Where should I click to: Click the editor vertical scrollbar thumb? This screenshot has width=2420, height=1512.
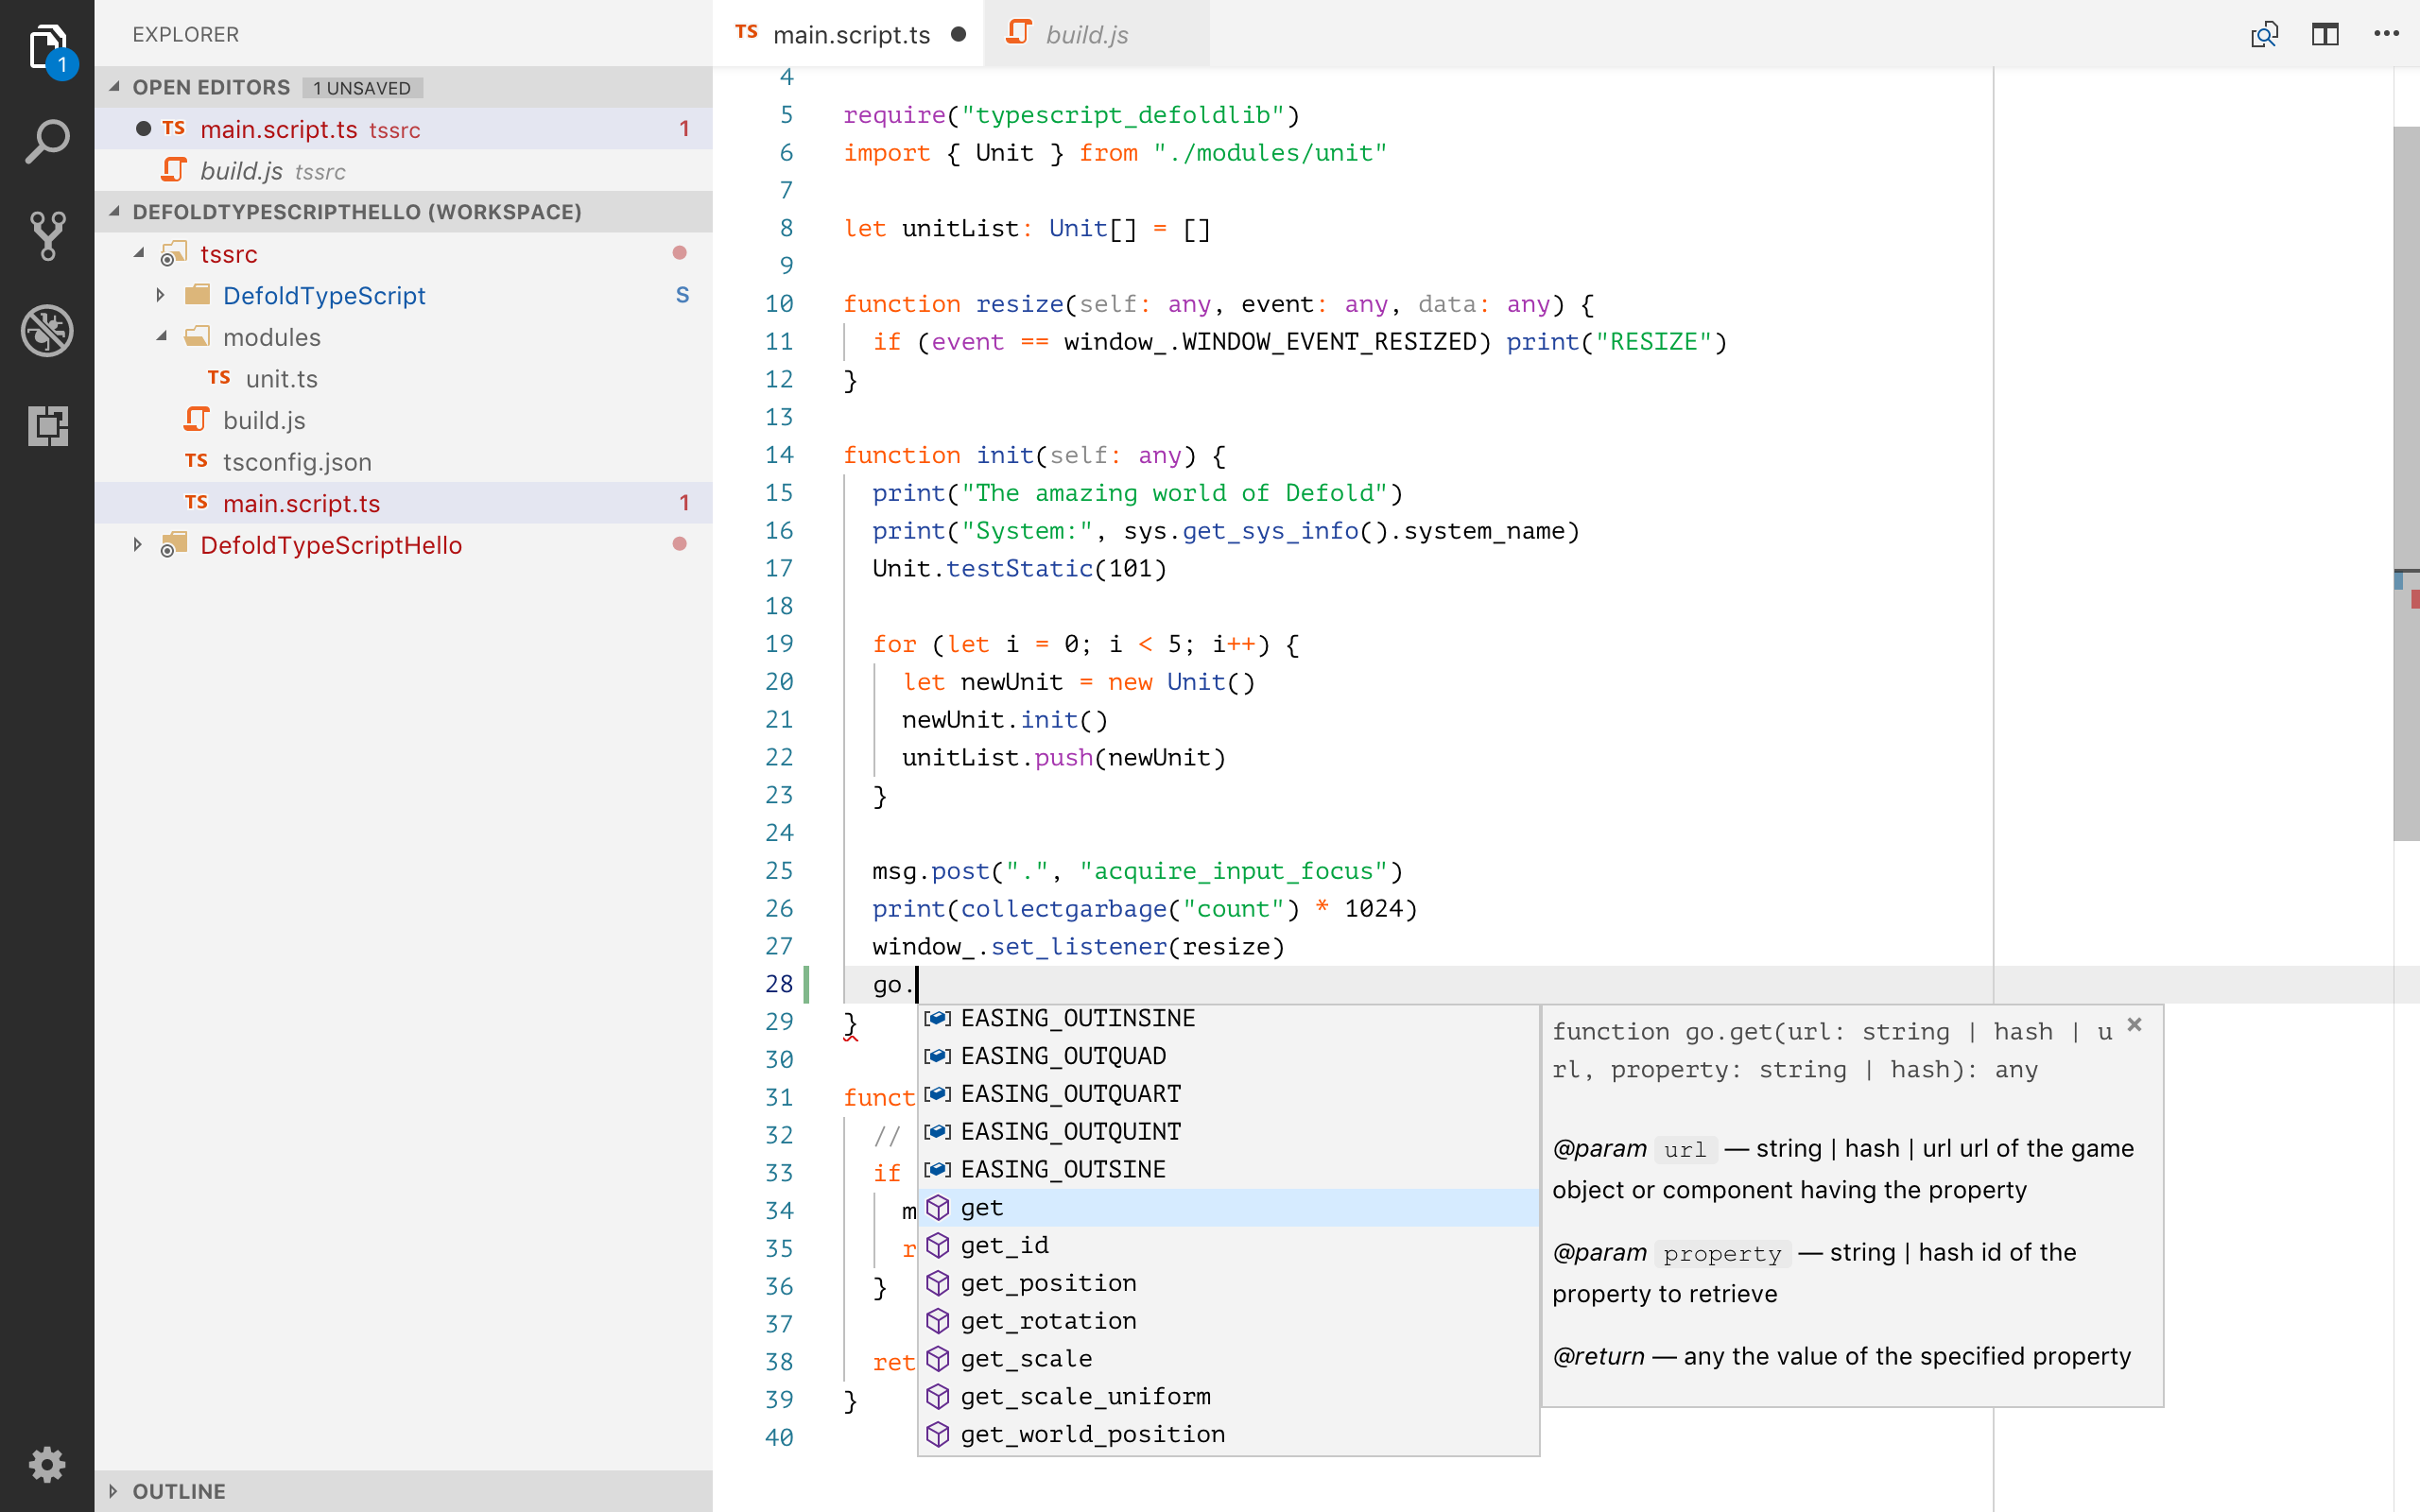2406,484
